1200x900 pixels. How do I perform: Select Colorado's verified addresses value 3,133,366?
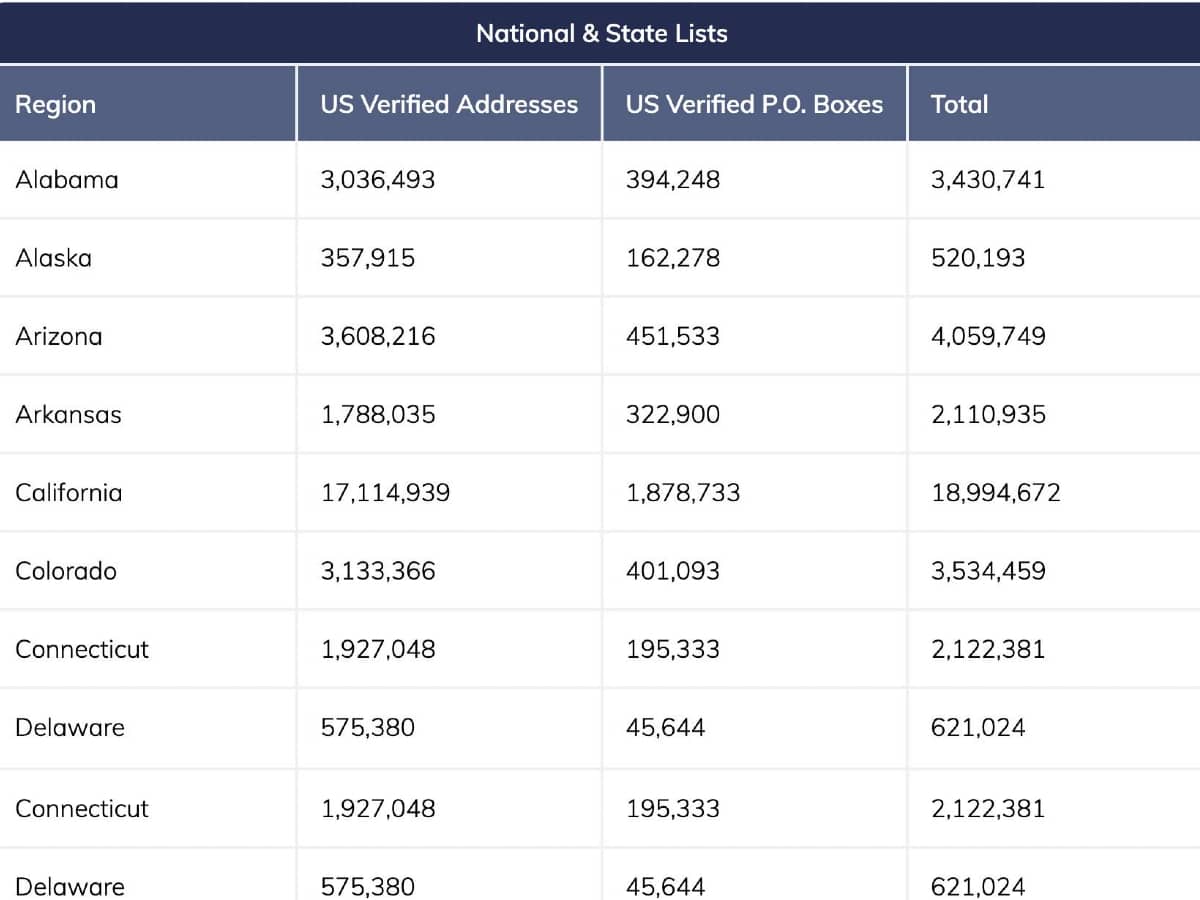[x=378, y=571]
